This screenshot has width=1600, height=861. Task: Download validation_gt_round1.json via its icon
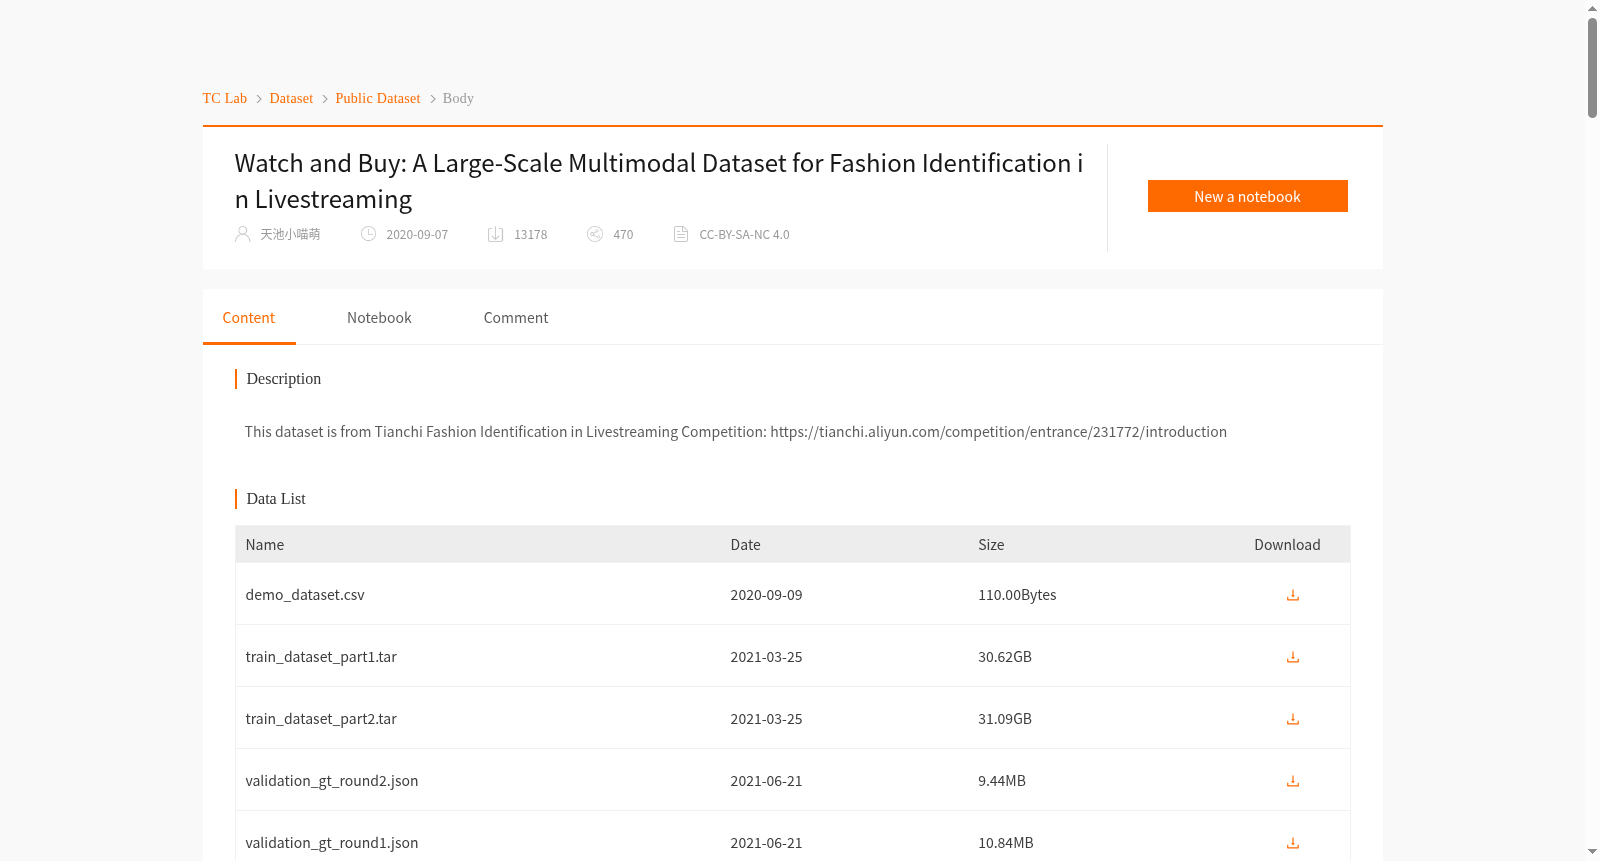[1292, 843]
